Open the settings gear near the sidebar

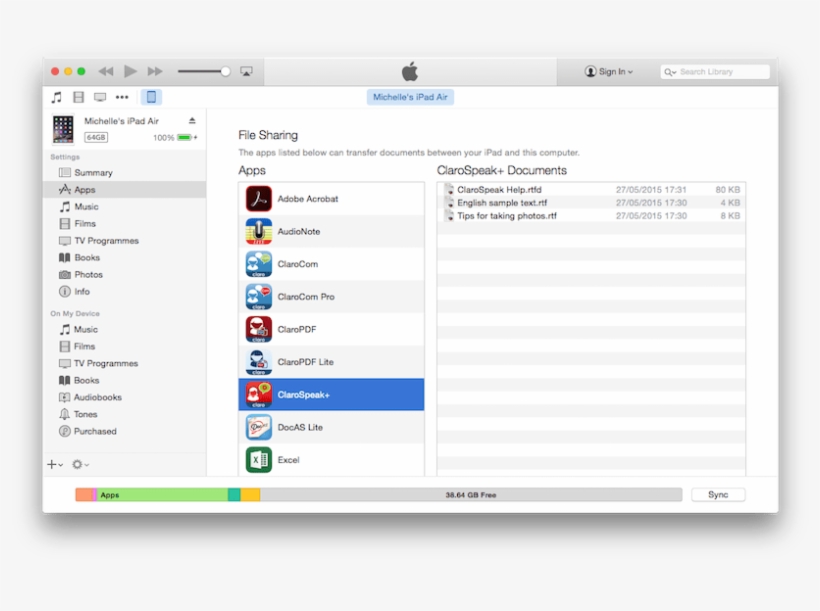[x=77, y=464]
